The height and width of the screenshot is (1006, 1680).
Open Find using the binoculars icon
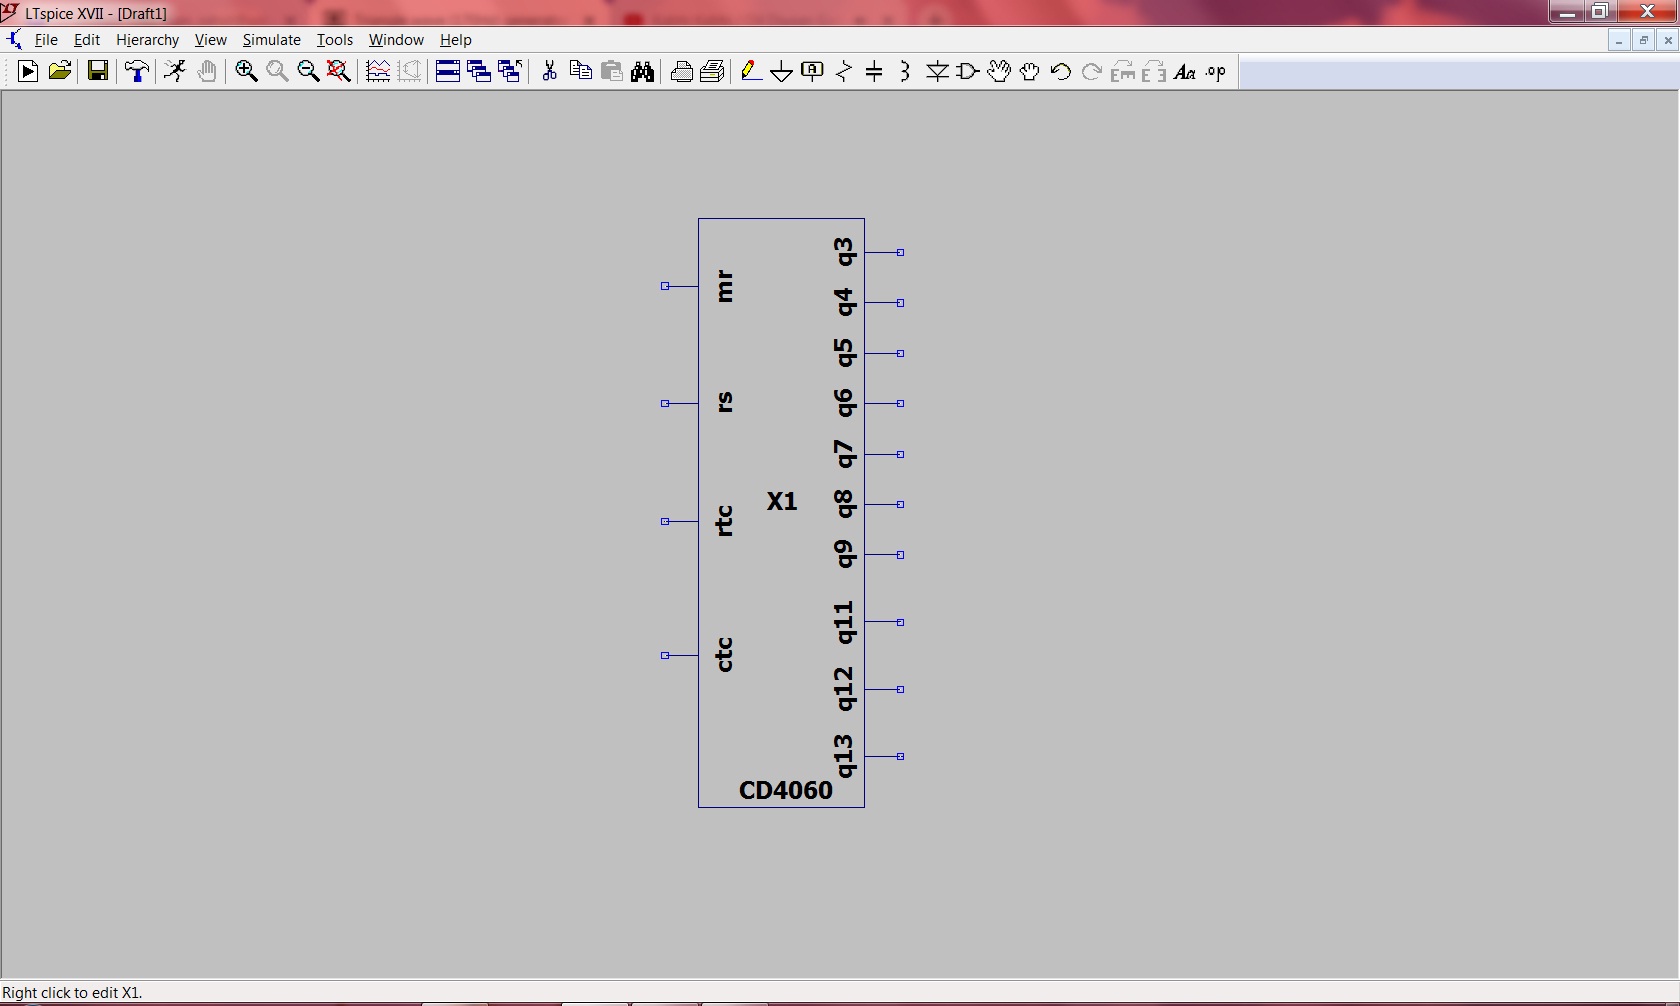pos(643,71)
